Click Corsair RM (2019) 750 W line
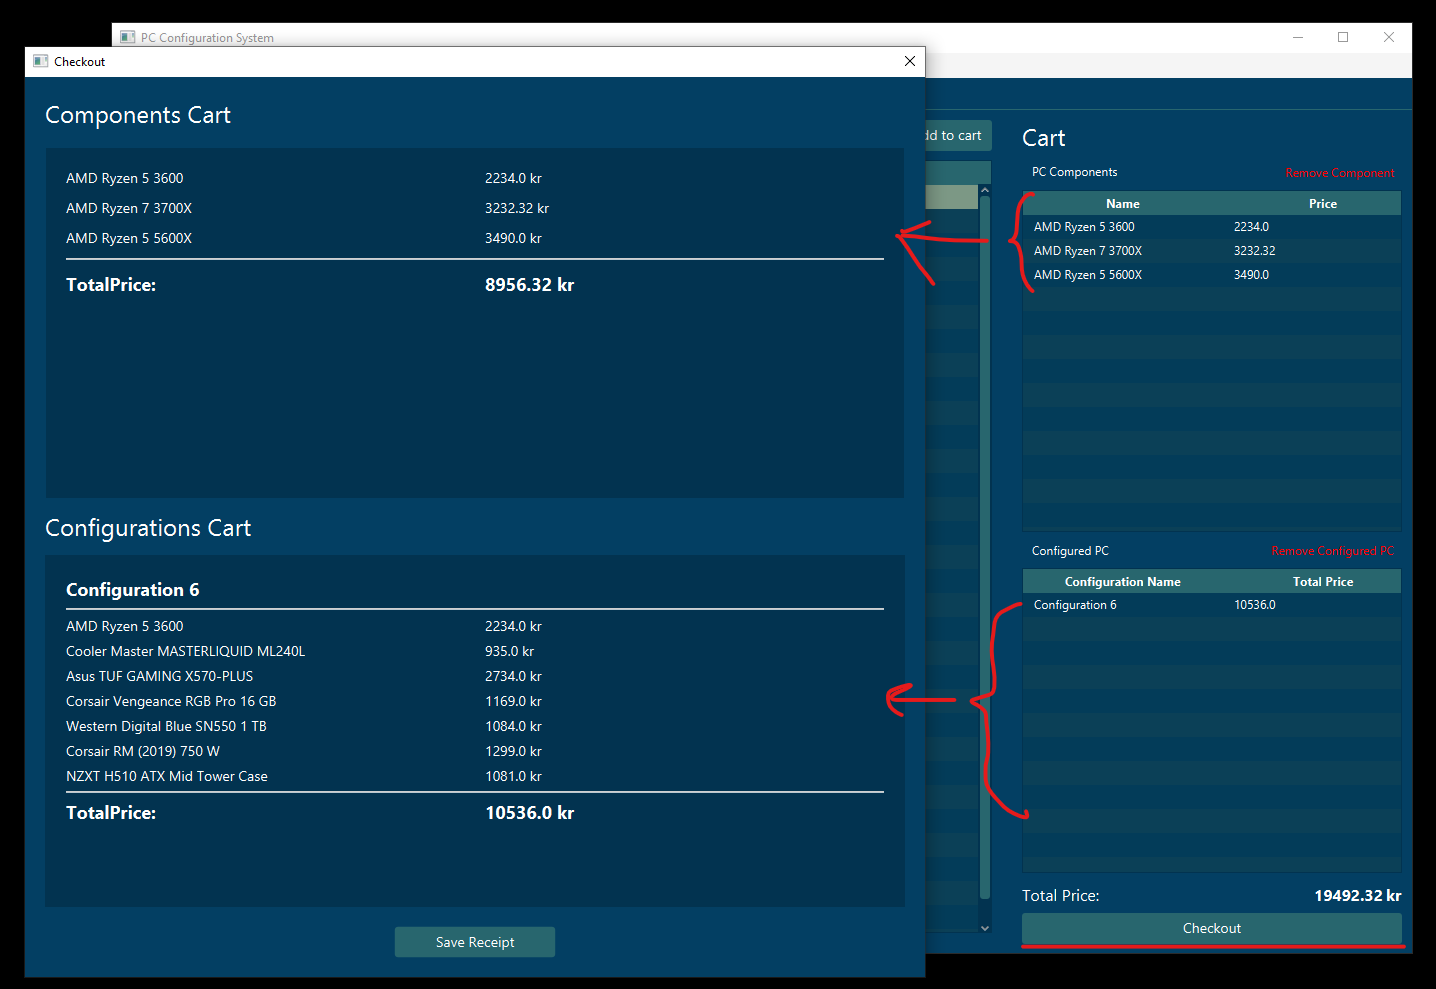The height and width of the screenshot is (989, 1436). (143, 751)
